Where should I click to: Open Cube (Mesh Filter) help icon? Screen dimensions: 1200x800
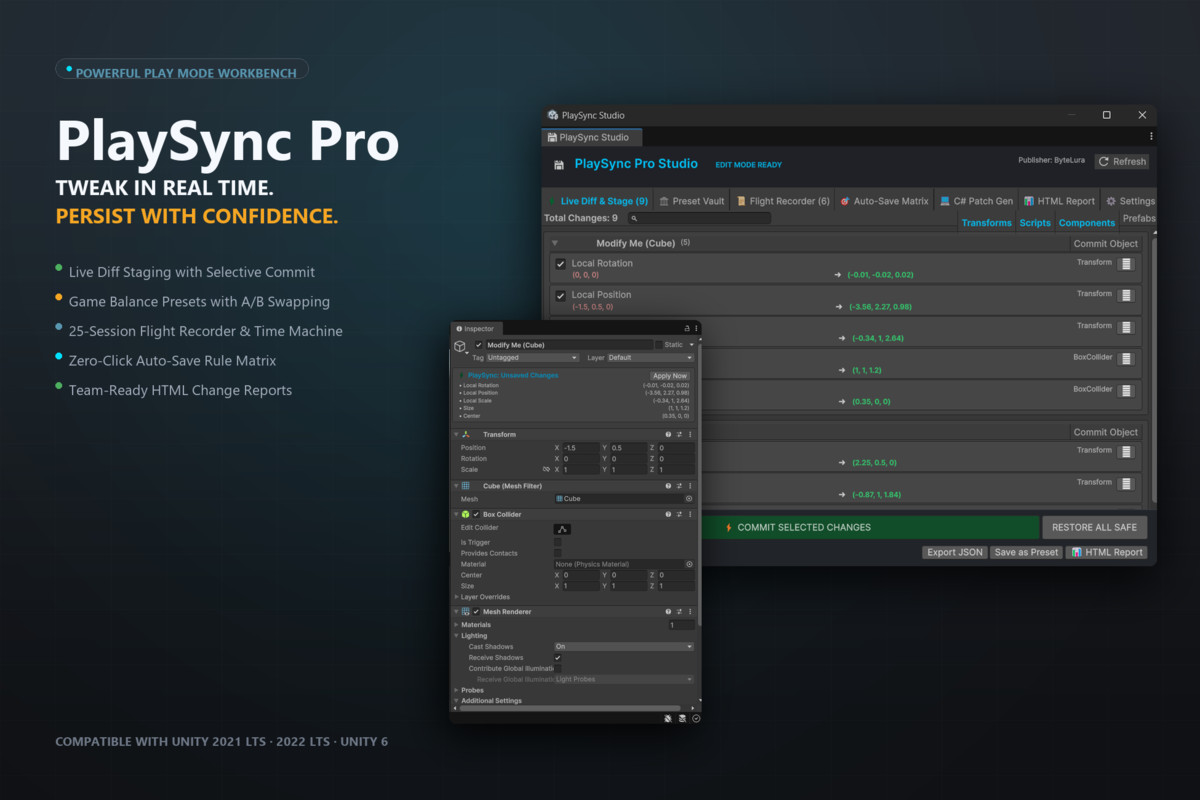tap(668, 486)
